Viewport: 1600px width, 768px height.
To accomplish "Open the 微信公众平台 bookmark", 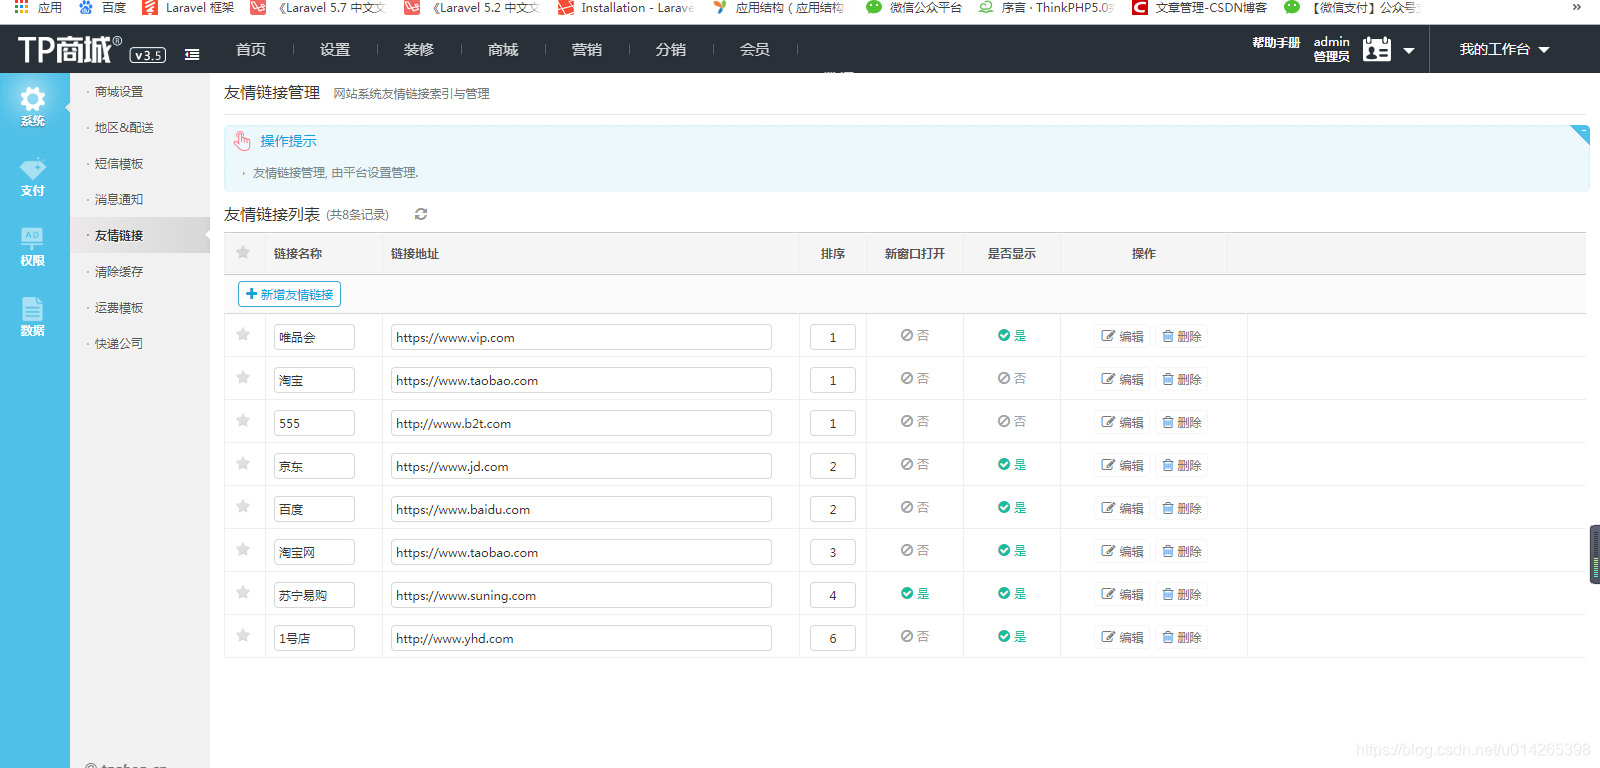I will tap(914, 7).
